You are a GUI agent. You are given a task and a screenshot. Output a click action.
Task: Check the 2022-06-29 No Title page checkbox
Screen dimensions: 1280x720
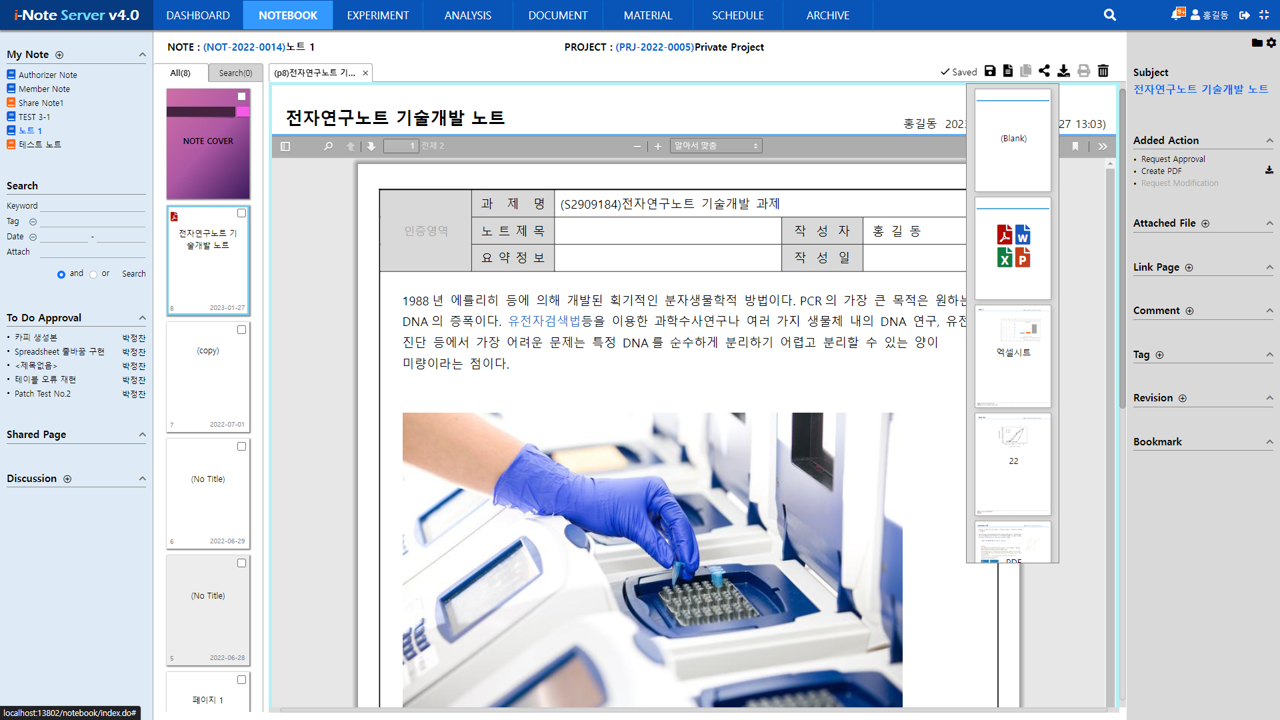241,447
